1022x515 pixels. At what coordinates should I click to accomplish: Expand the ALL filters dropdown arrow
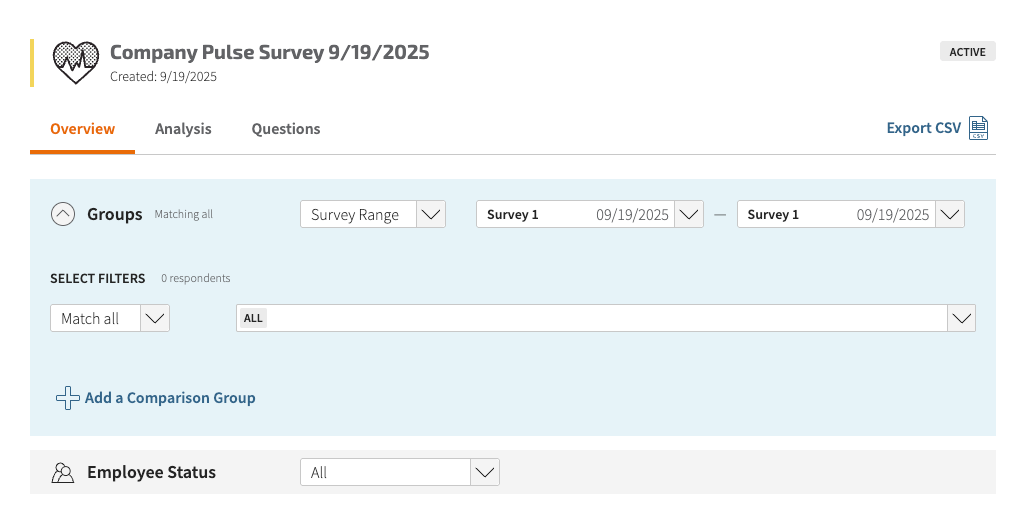[x=961, y=318]
